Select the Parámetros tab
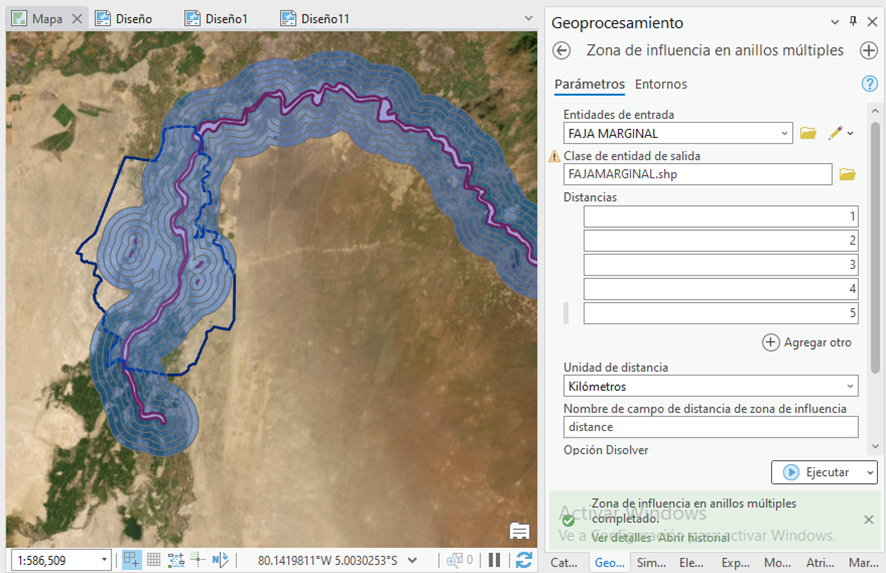886x573 pixels. 589,84
